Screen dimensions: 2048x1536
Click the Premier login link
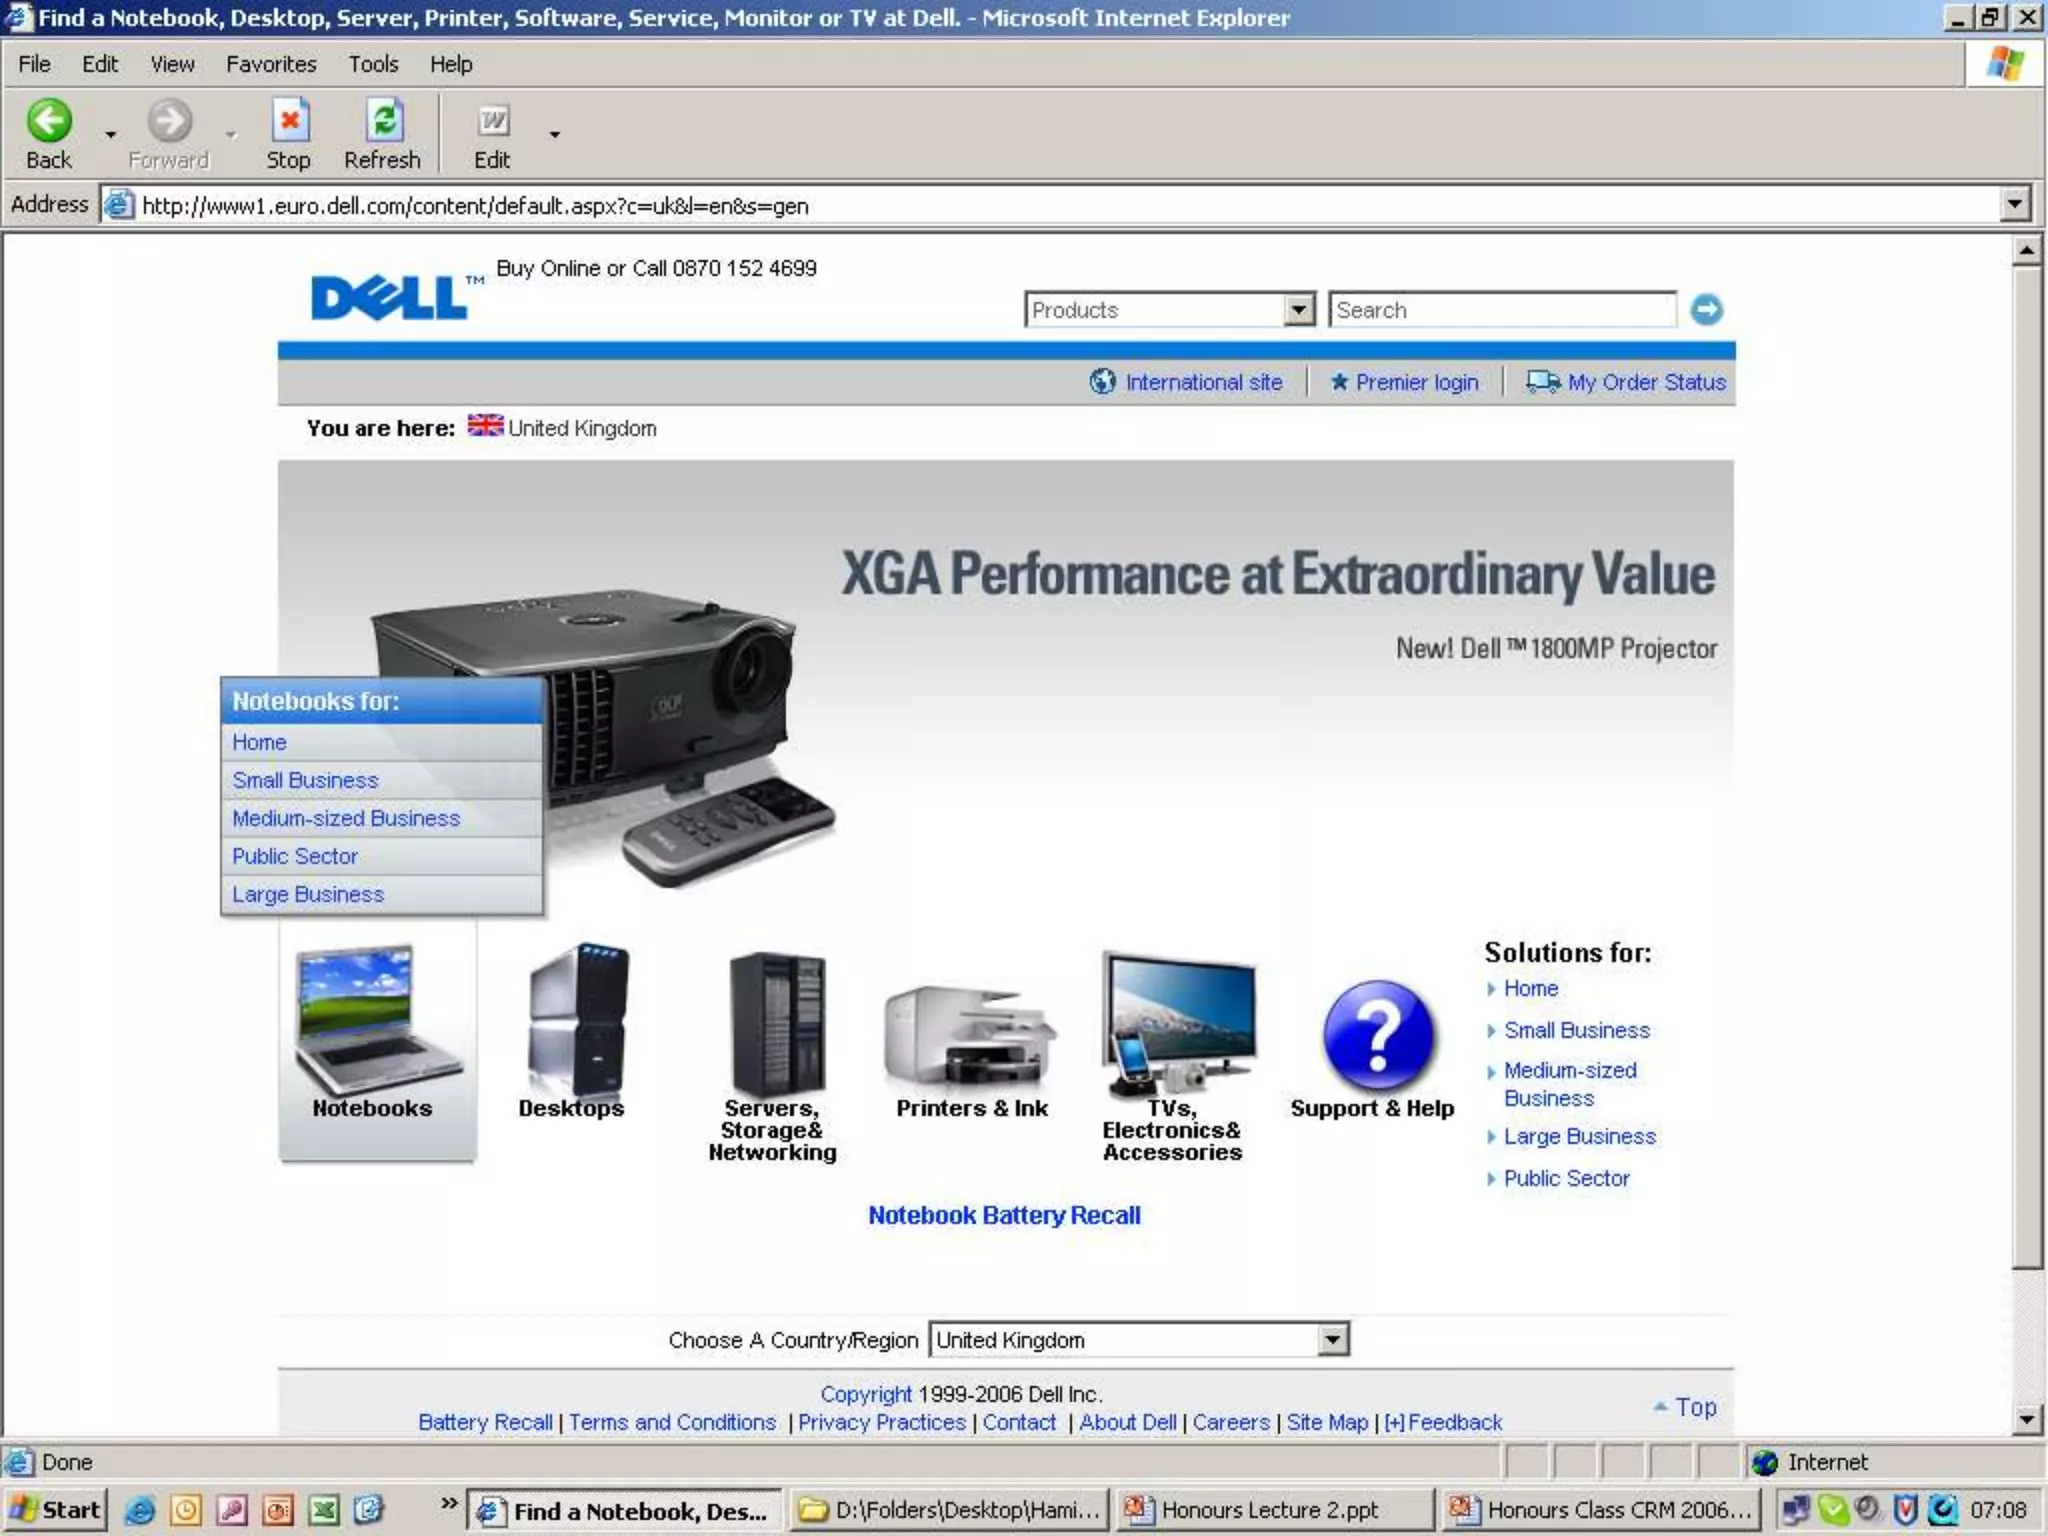1416,382
